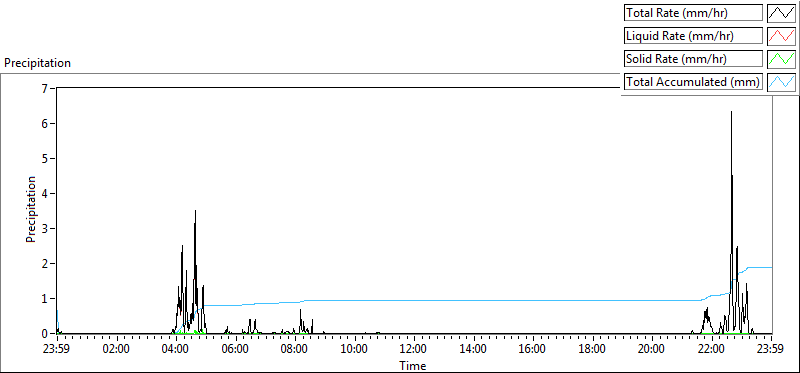Click the tallest precipitation peak near 22:40
This screenshot has width=800, height=373.
click(x=731, y=112)
